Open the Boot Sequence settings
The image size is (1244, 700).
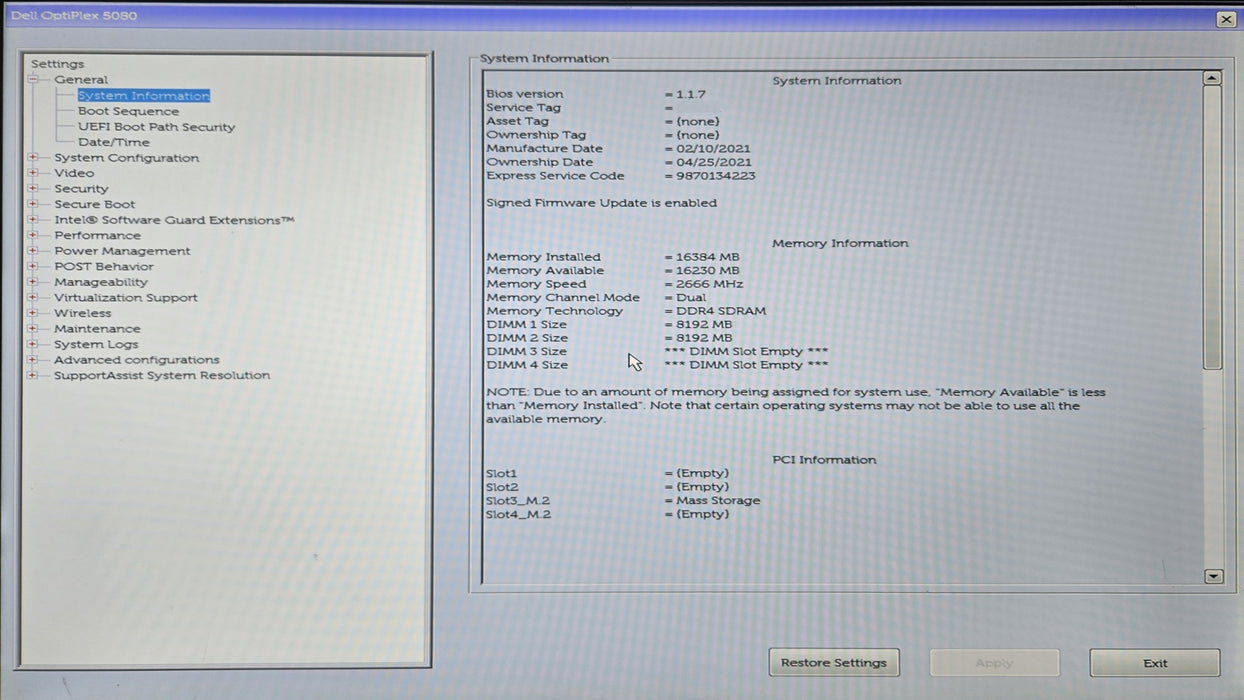click(x=129, y=111)
